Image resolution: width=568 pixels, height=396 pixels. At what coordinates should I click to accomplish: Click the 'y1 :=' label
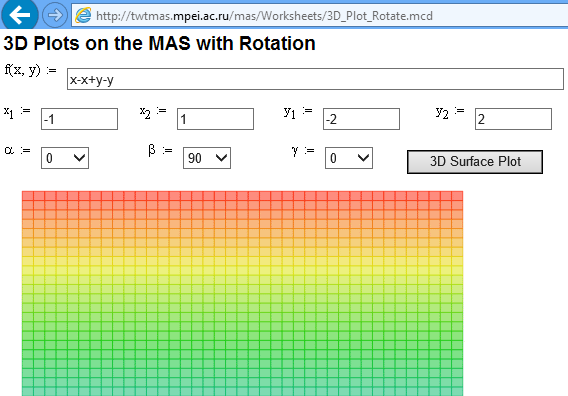(298, 112)
